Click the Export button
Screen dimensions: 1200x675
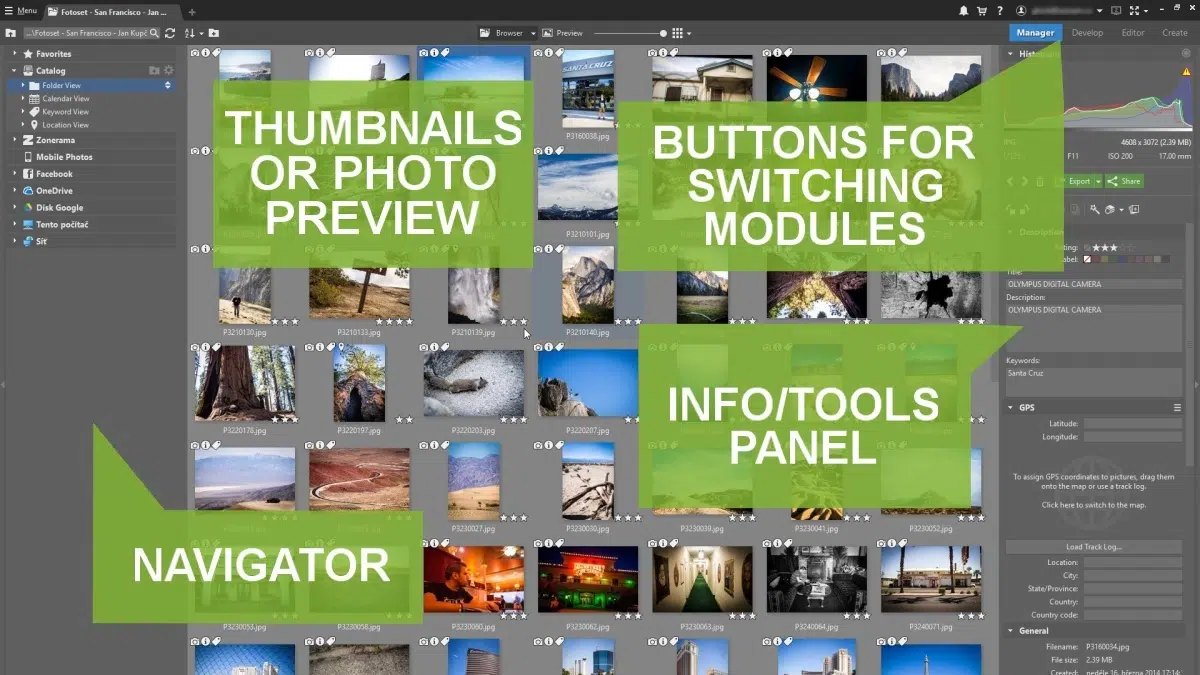(1079, 181)
